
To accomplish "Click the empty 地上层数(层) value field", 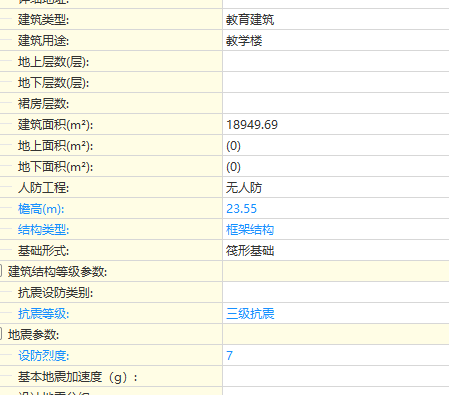I will (336, 61).
